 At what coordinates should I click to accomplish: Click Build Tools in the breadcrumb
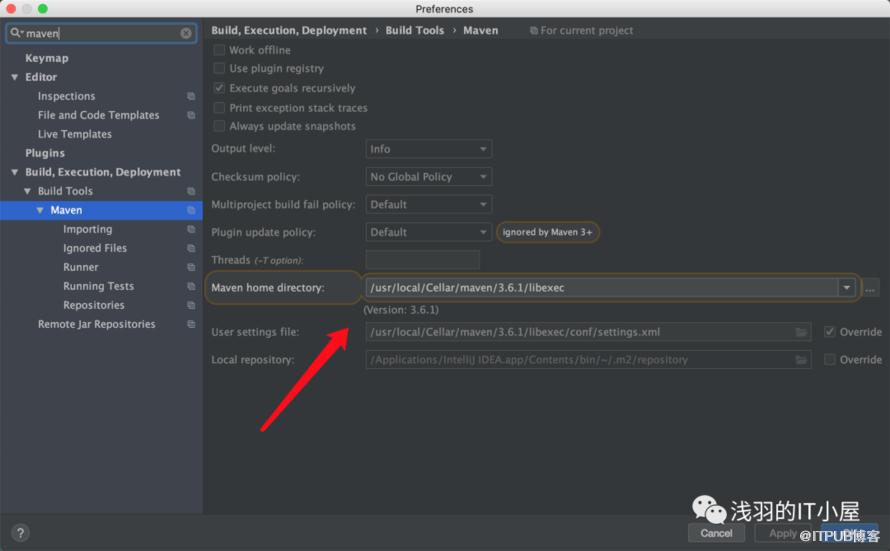[x=414, y=30]
